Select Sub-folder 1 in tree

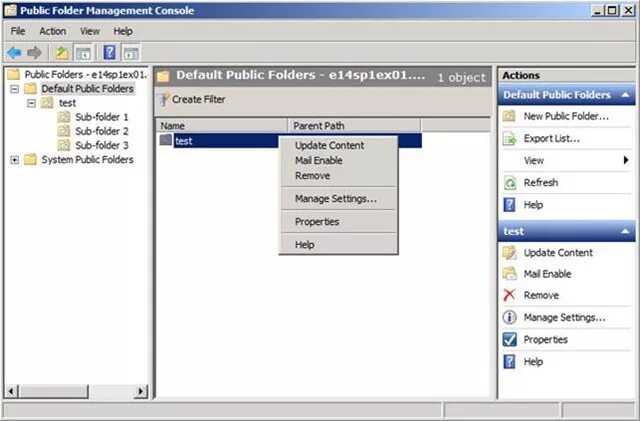click(x=102, y=117)
